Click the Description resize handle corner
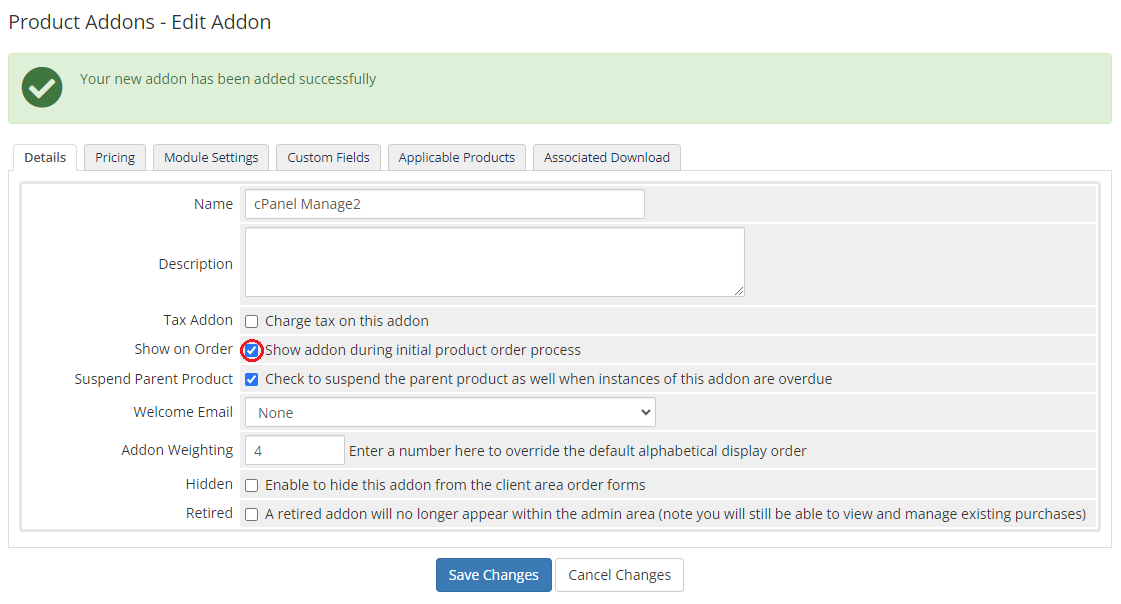 (x=739, y=291)
